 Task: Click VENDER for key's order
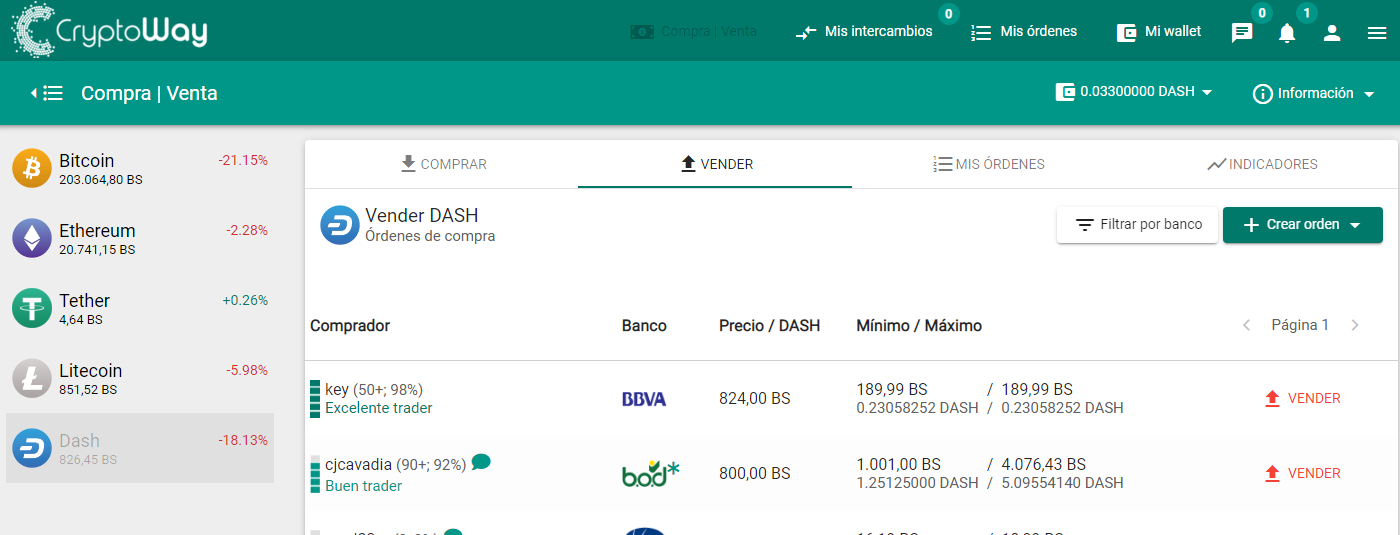[1302, 398]
